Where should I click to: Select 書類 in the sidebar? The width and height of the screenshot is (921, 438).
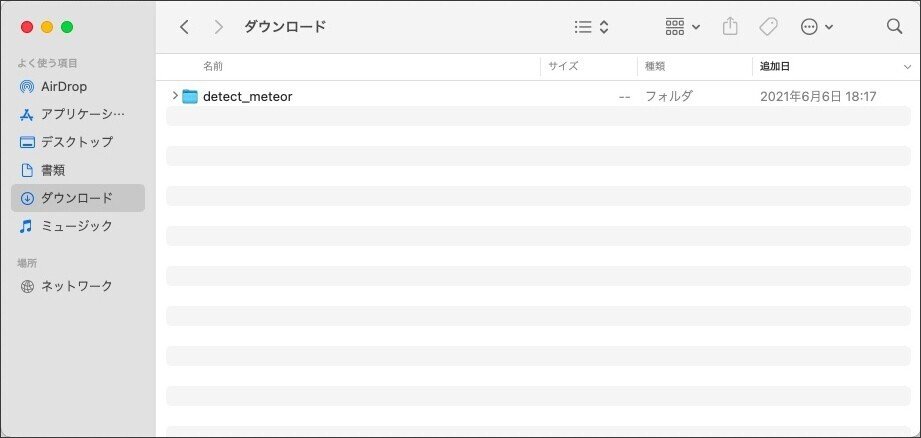(x=53, y=170)
